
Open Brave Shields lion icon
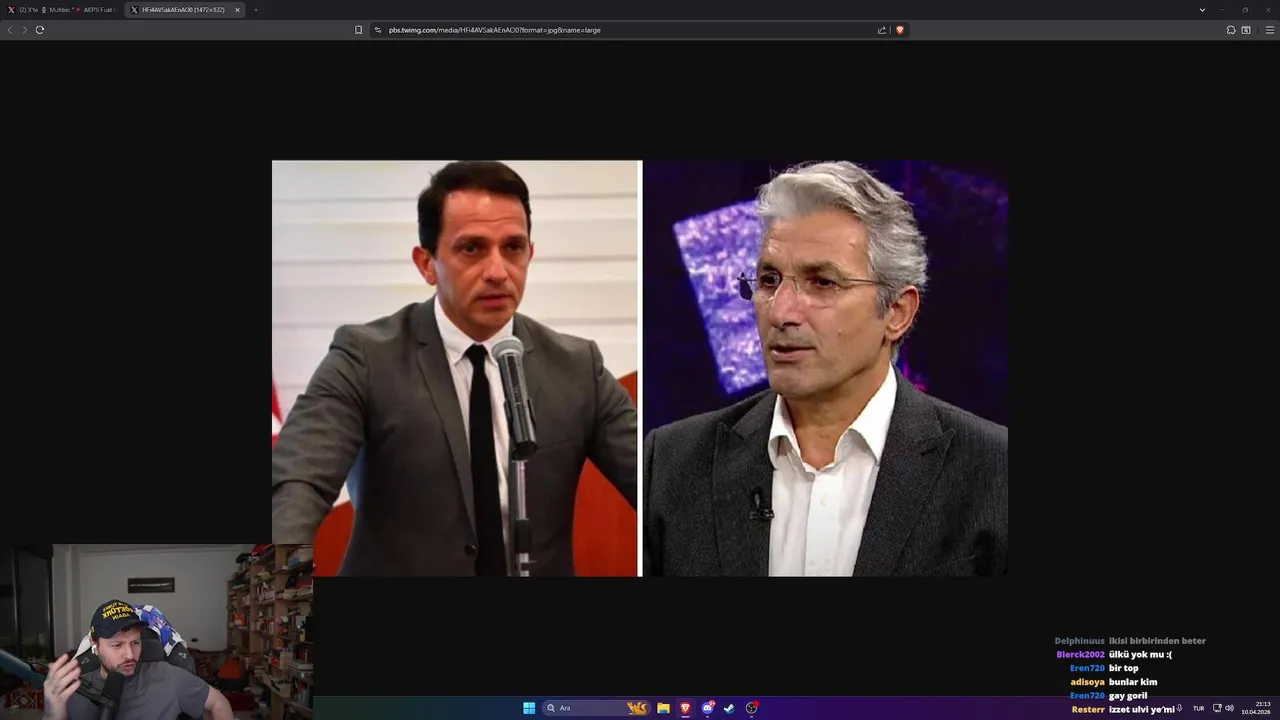click(900, 30)
